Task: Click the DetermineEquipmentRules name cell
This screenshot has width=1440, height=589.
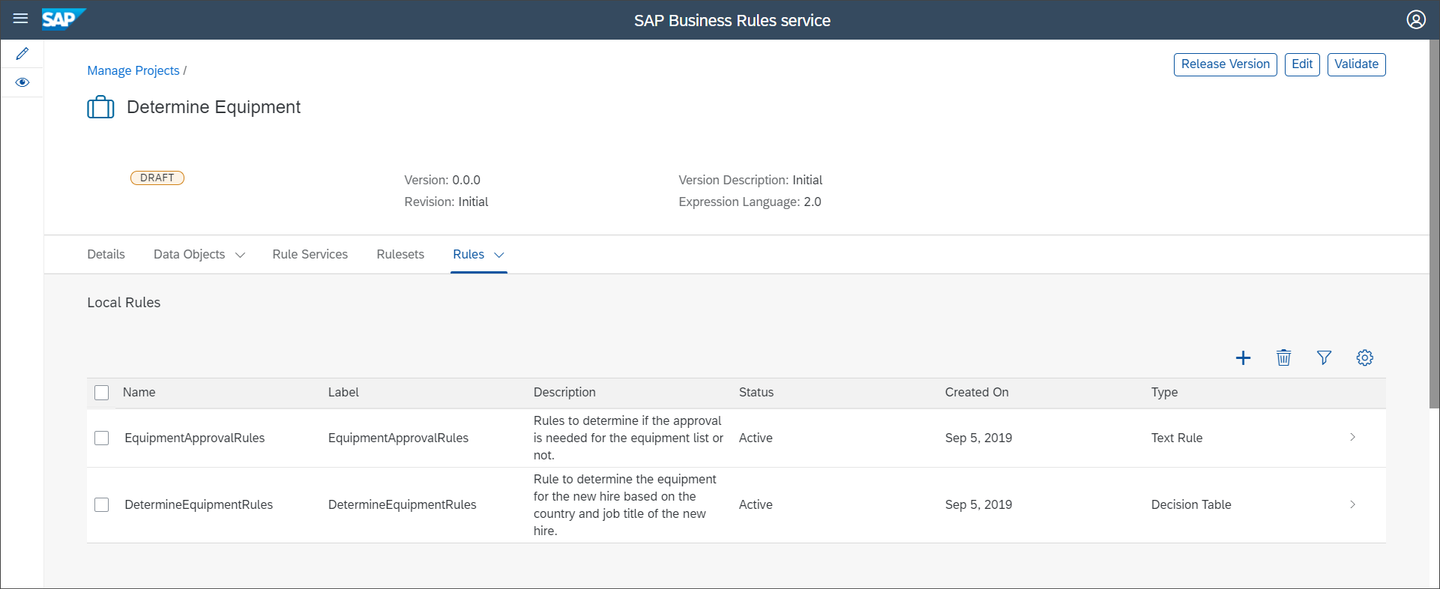Action: click(198, 505)
